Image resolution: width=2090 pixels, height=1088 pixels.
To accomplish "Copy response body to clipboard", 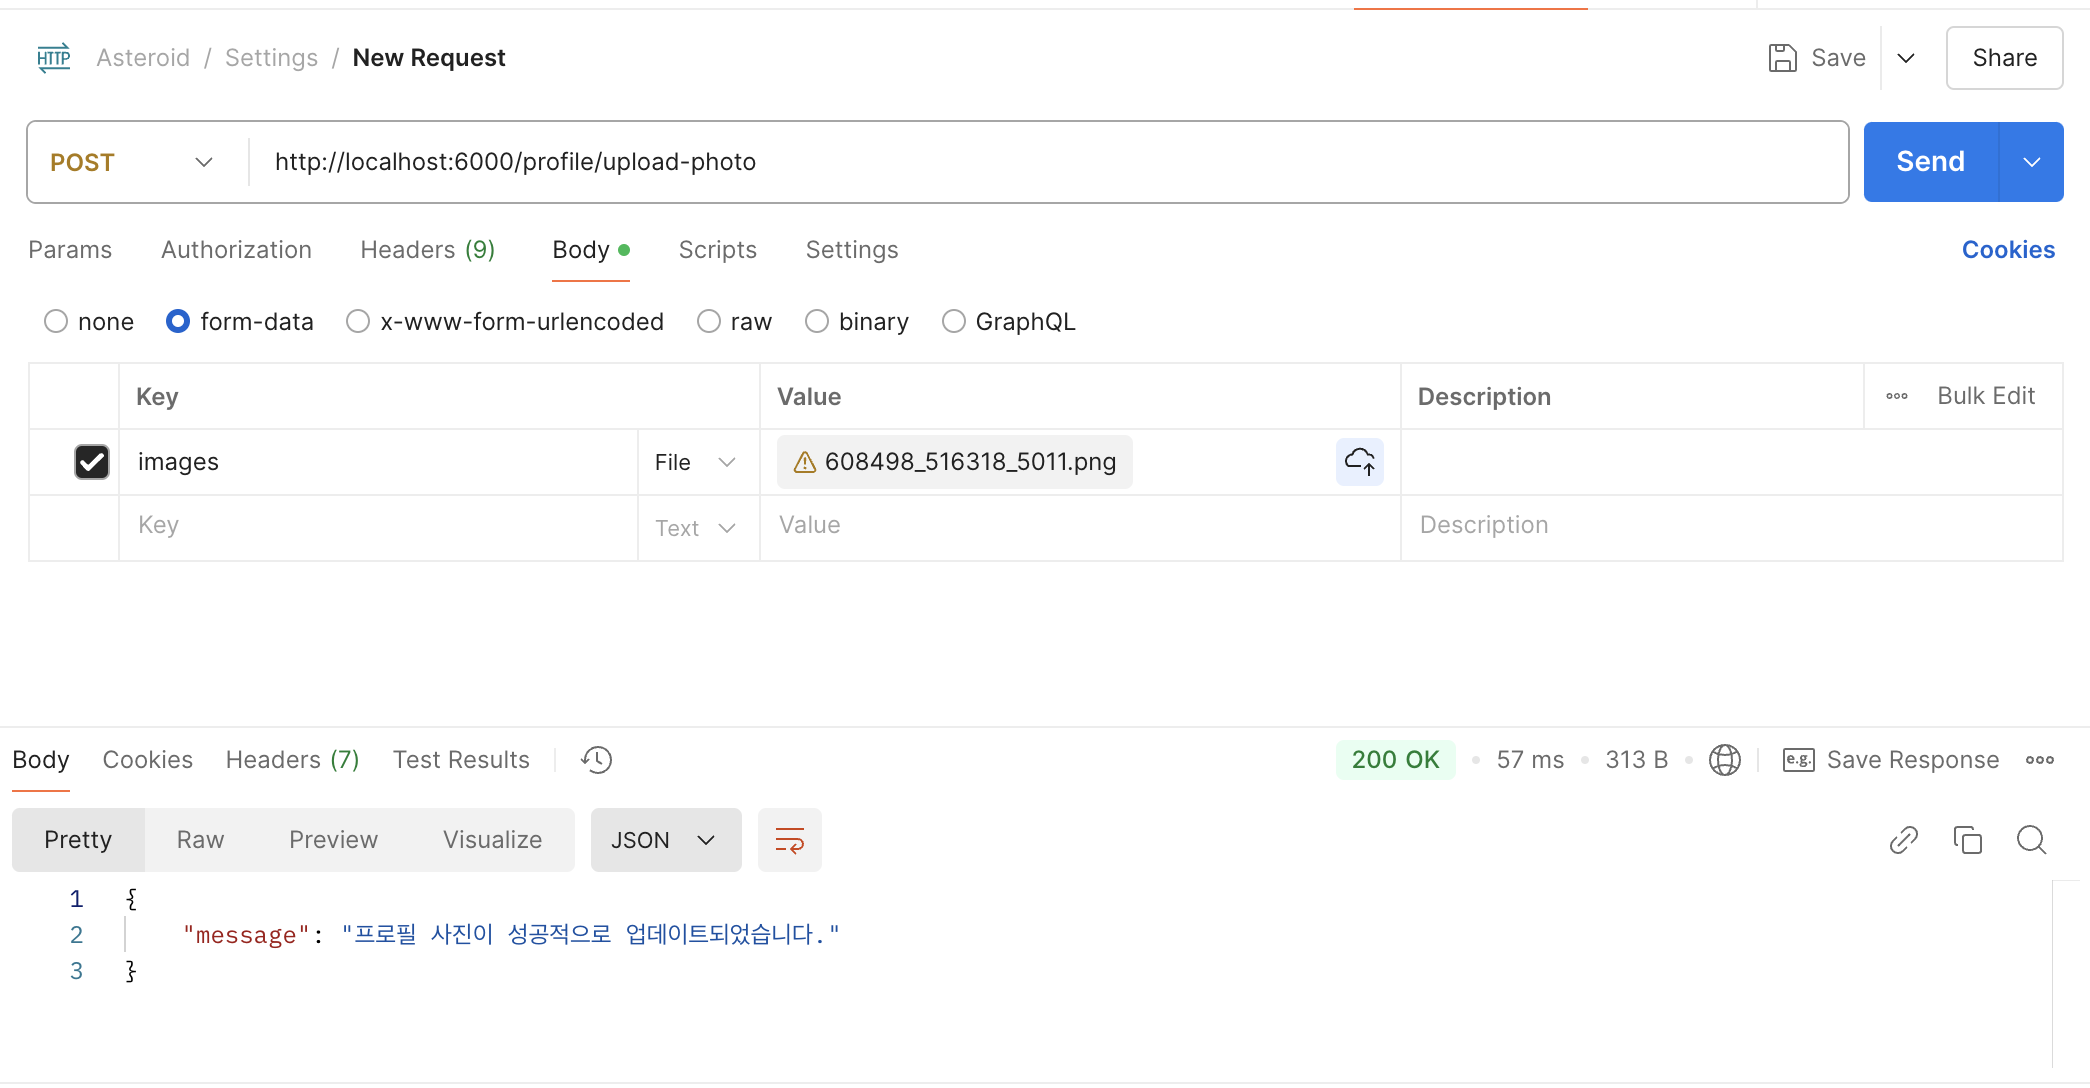I will coord(1967,840).
